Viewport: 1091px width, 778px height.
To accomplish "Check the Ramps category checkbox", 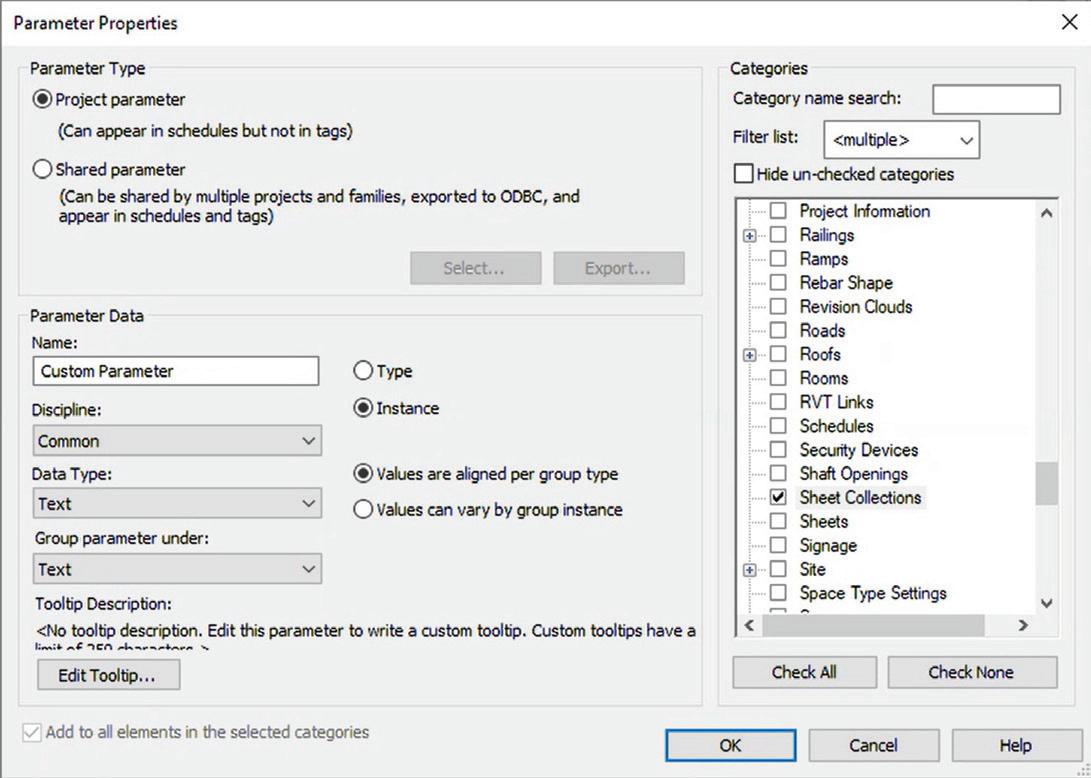I will (778, 259).
